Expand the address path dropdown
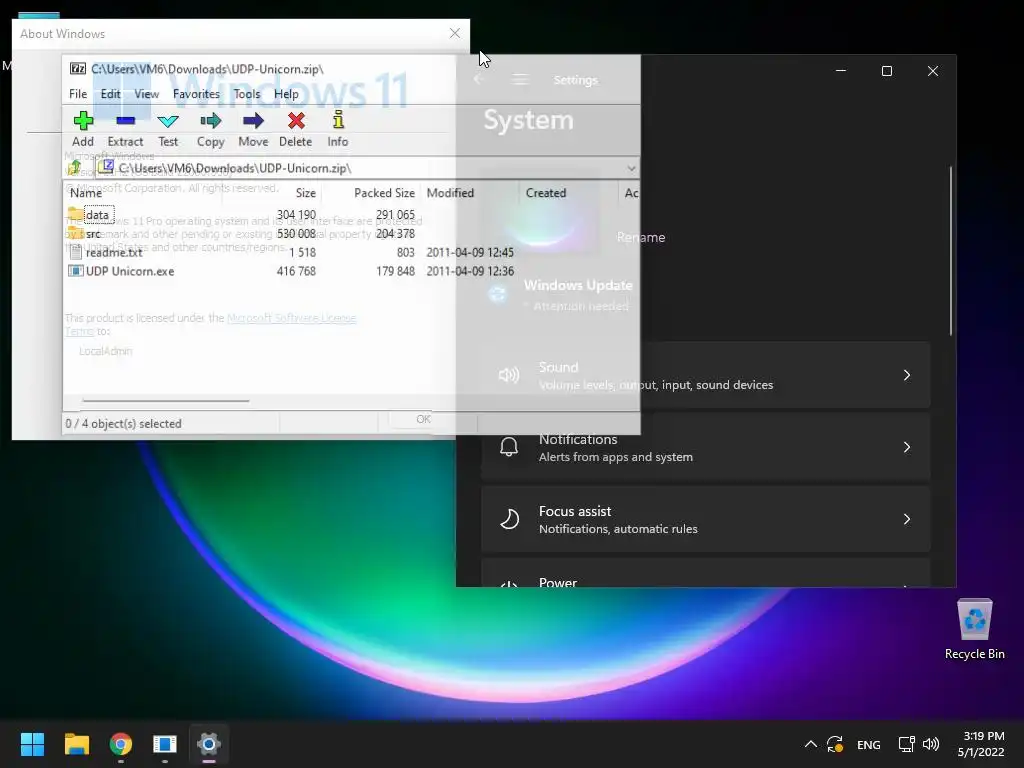The image size is (1024, 768). click(631, 168)
